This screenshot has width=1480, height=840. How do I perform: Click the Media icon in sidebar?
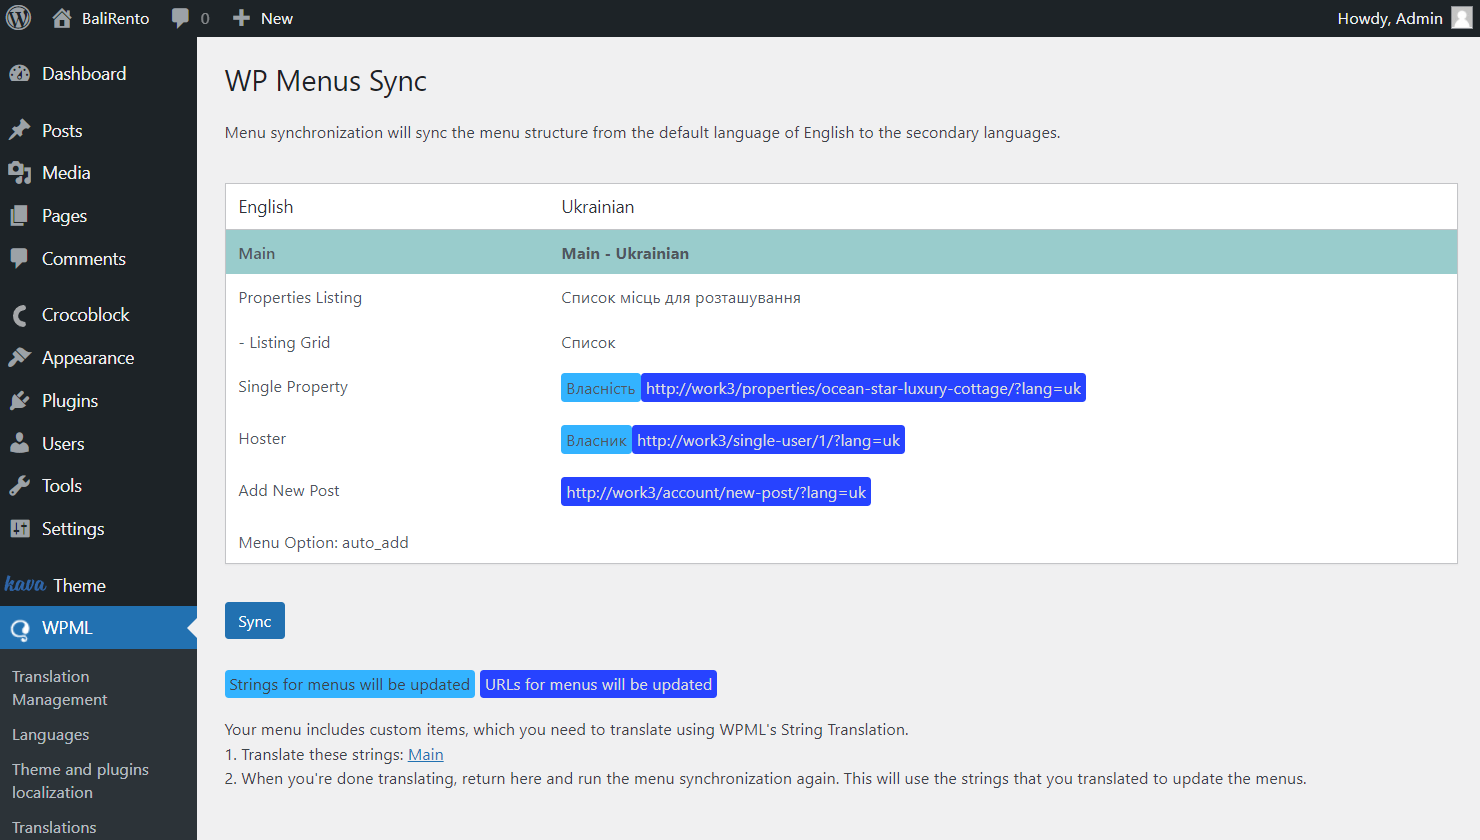point(19,173)
